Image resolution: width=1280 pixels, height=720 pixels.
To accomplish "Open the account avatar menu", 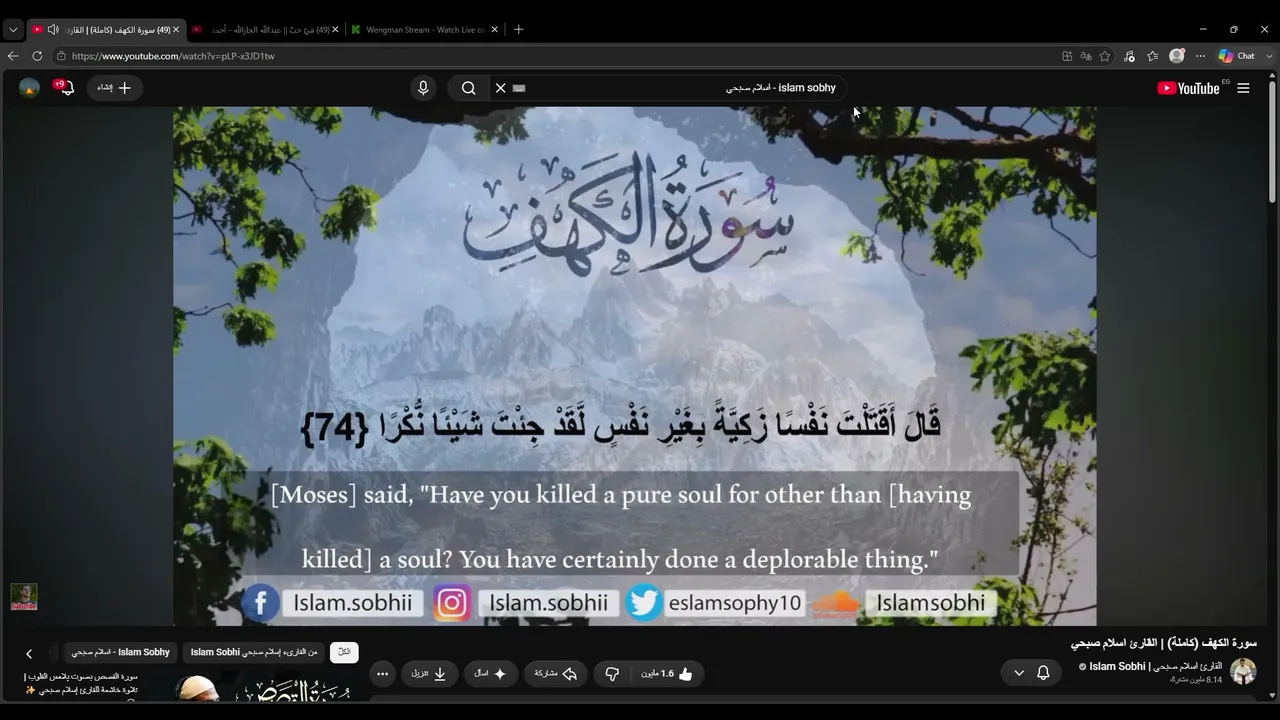I will pos(29,88).
